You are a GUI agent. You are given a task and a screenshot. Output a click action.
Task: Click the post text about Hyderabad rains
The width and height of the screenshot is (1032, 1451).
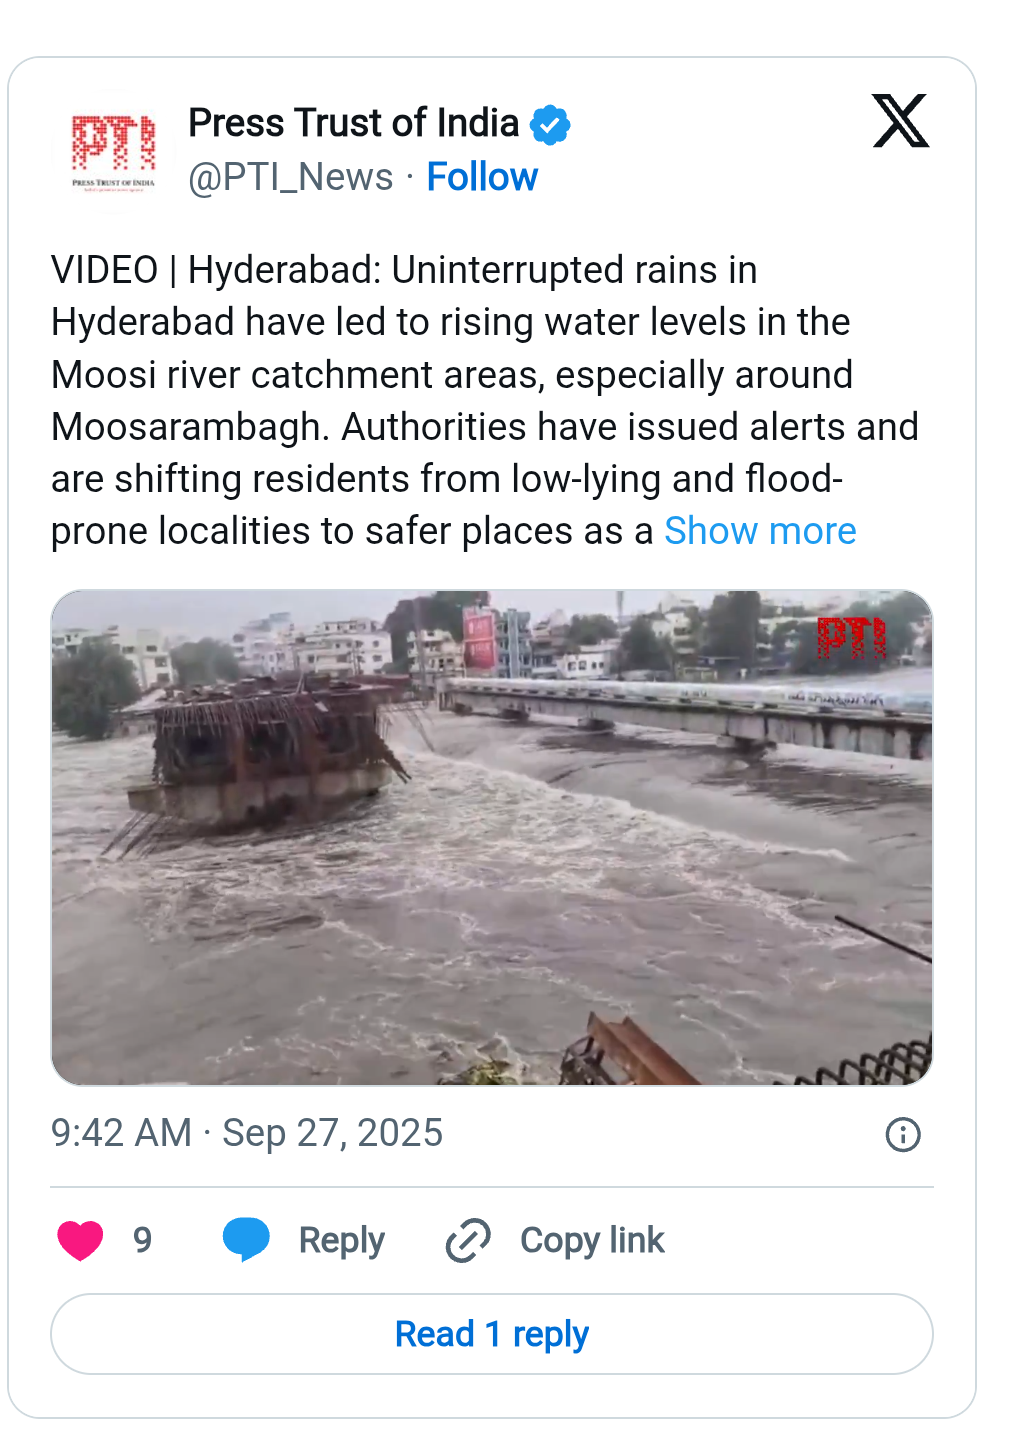[450, 400]
